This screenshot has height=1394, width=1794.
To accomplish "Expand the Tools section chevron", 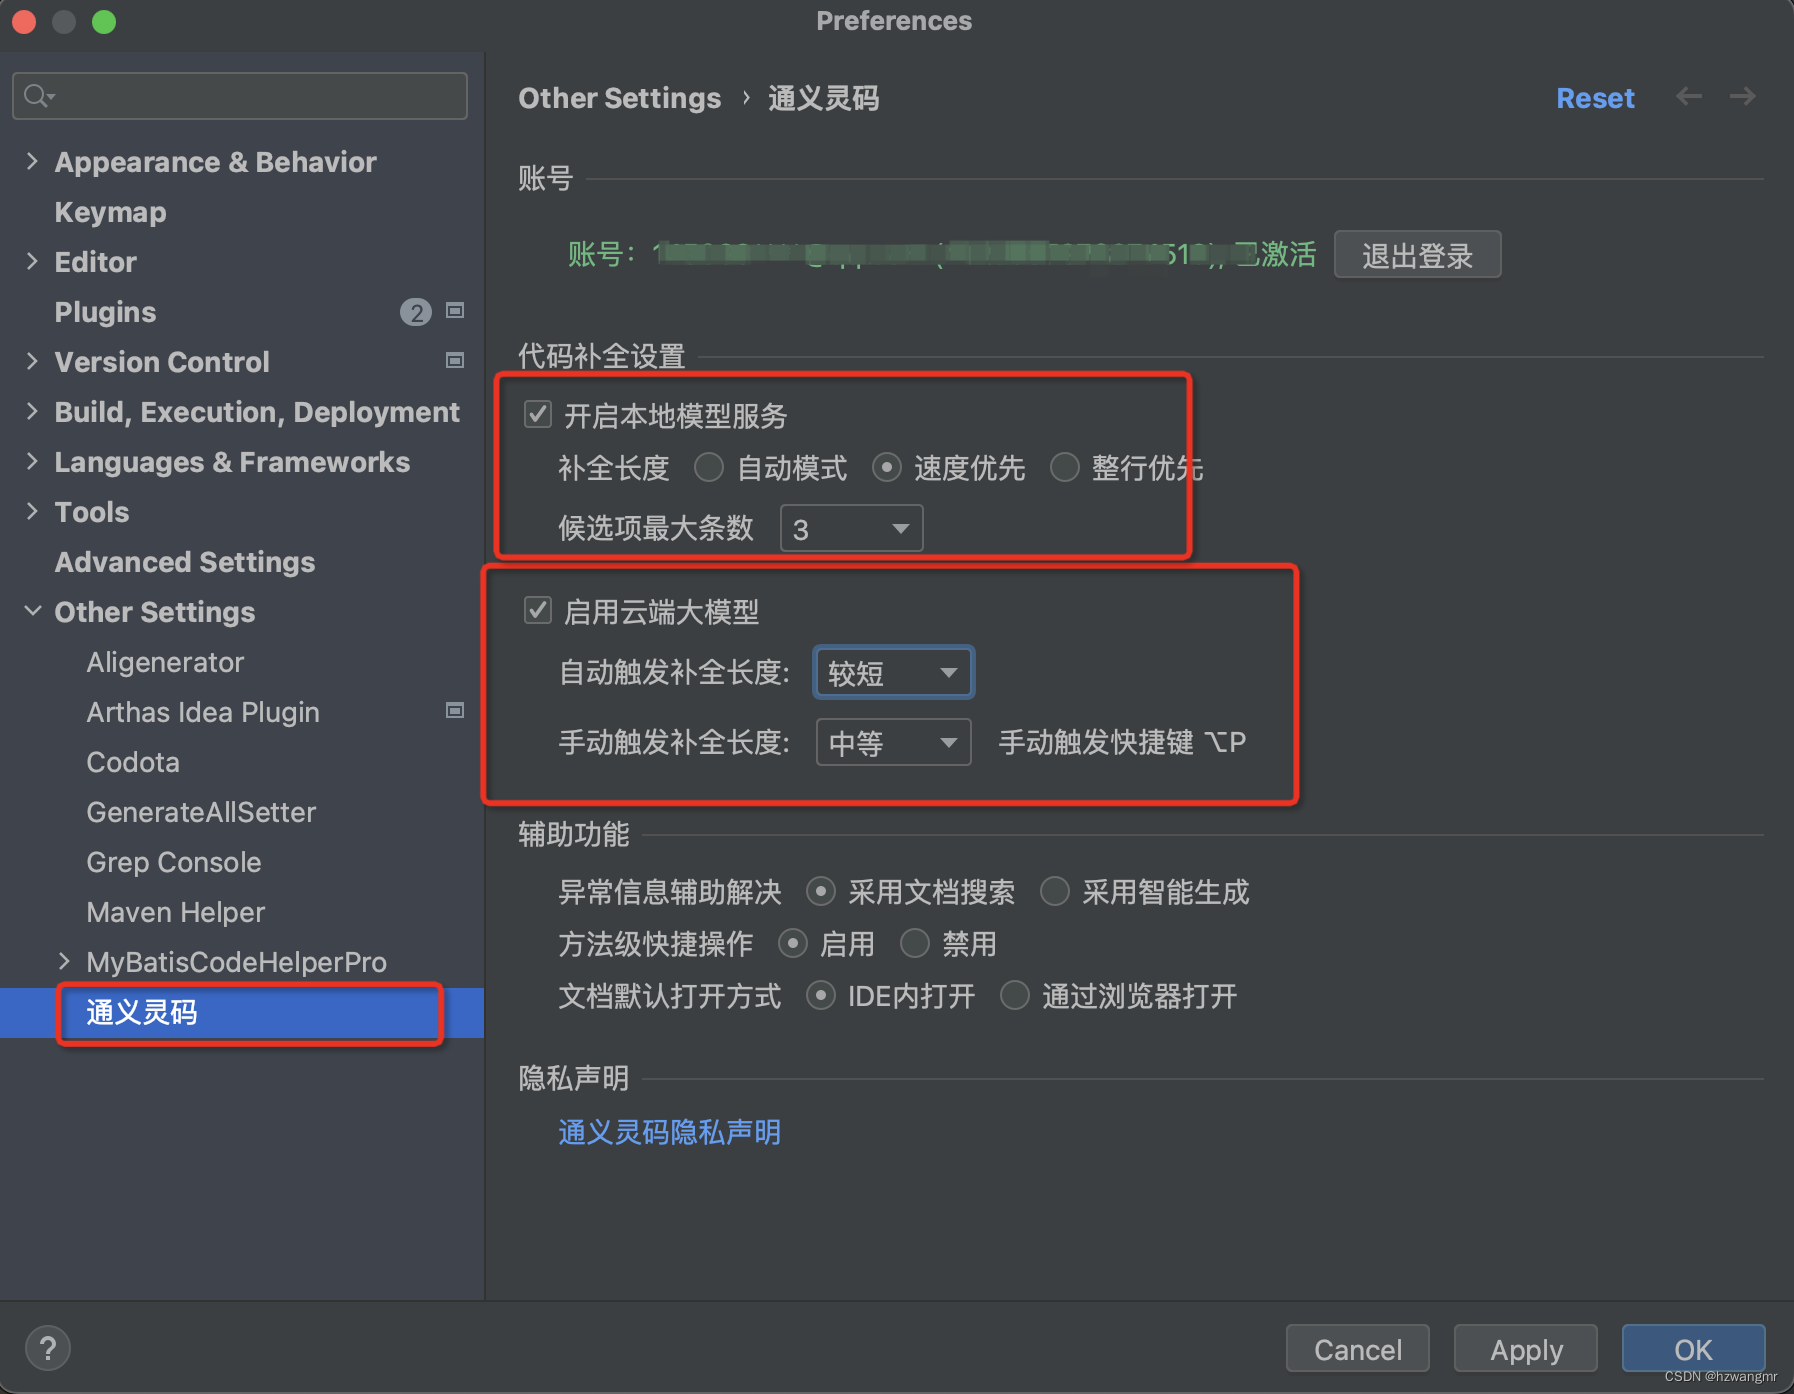I will pos(32,511).
